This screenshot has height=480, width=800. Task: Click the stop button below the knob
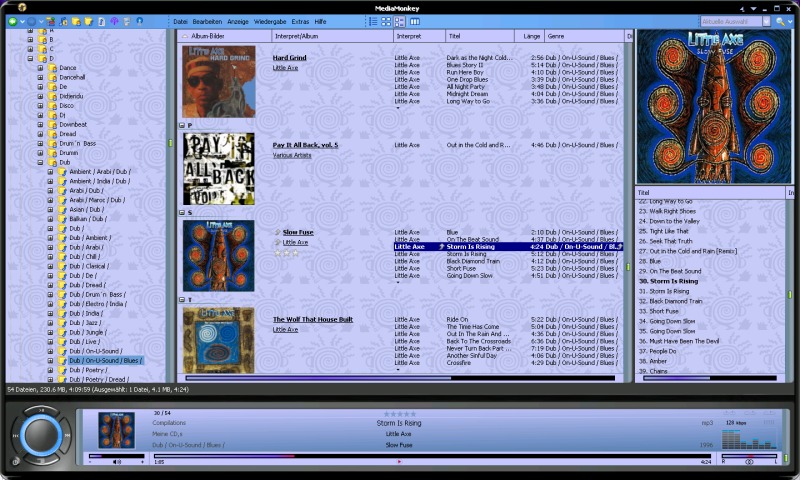coord(41,461)
